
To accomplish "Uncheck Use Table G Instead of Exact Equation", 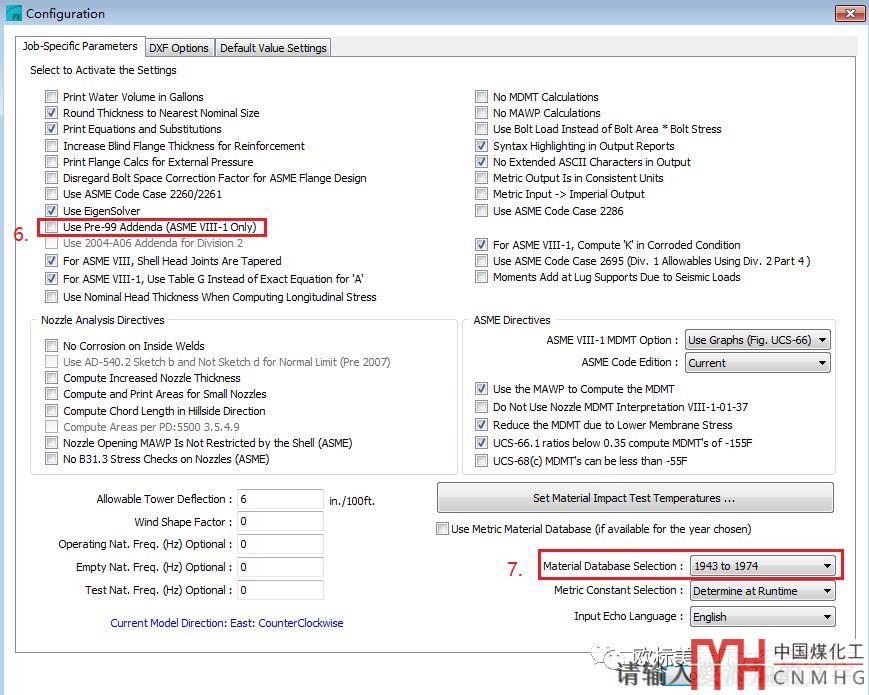I will click(x=52, y=279).
